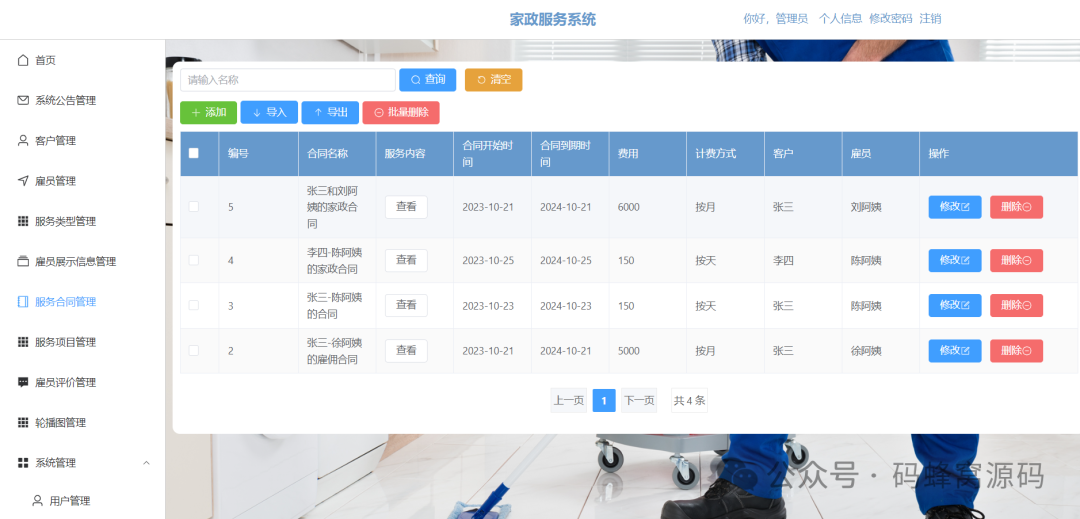Click 查看 for 张三和刘阿姨的家政合同
The width and height of the screenshot is (1080, 519).
[x=406, y=206]
